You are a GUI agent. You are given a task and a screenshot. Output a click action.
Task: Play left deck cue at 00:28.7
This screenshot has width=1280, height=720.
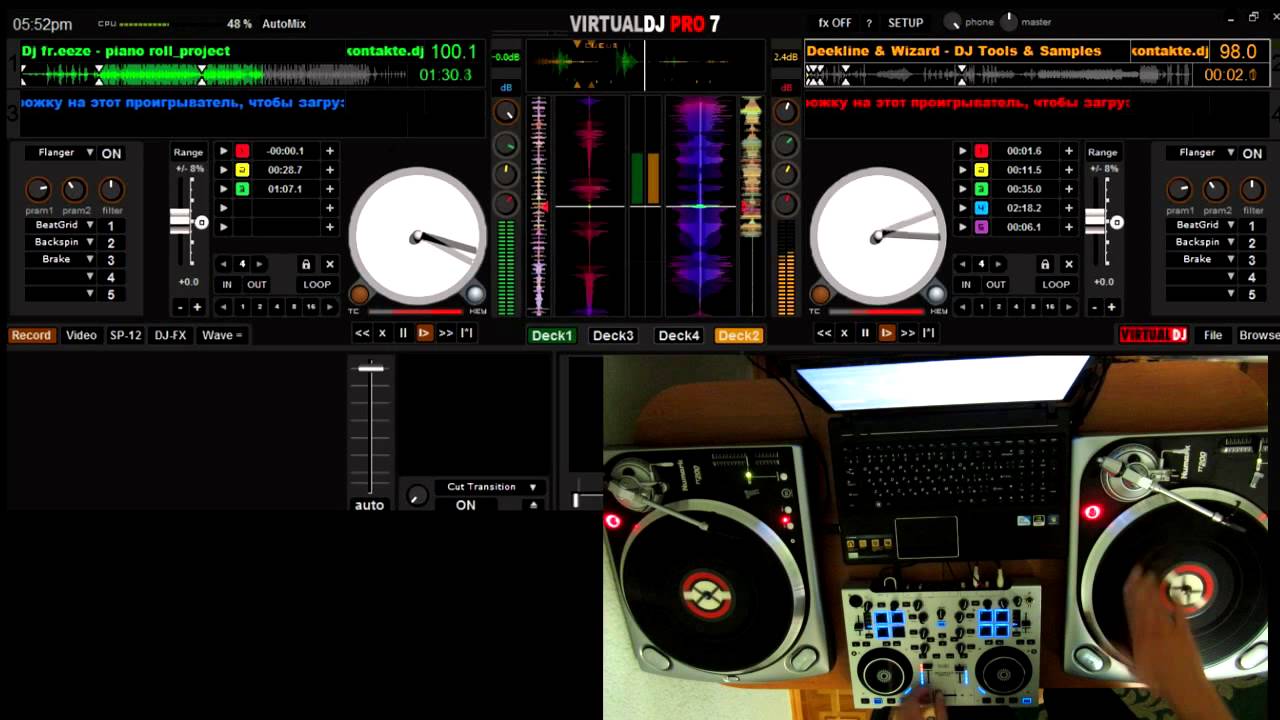[x=224, y=170]
